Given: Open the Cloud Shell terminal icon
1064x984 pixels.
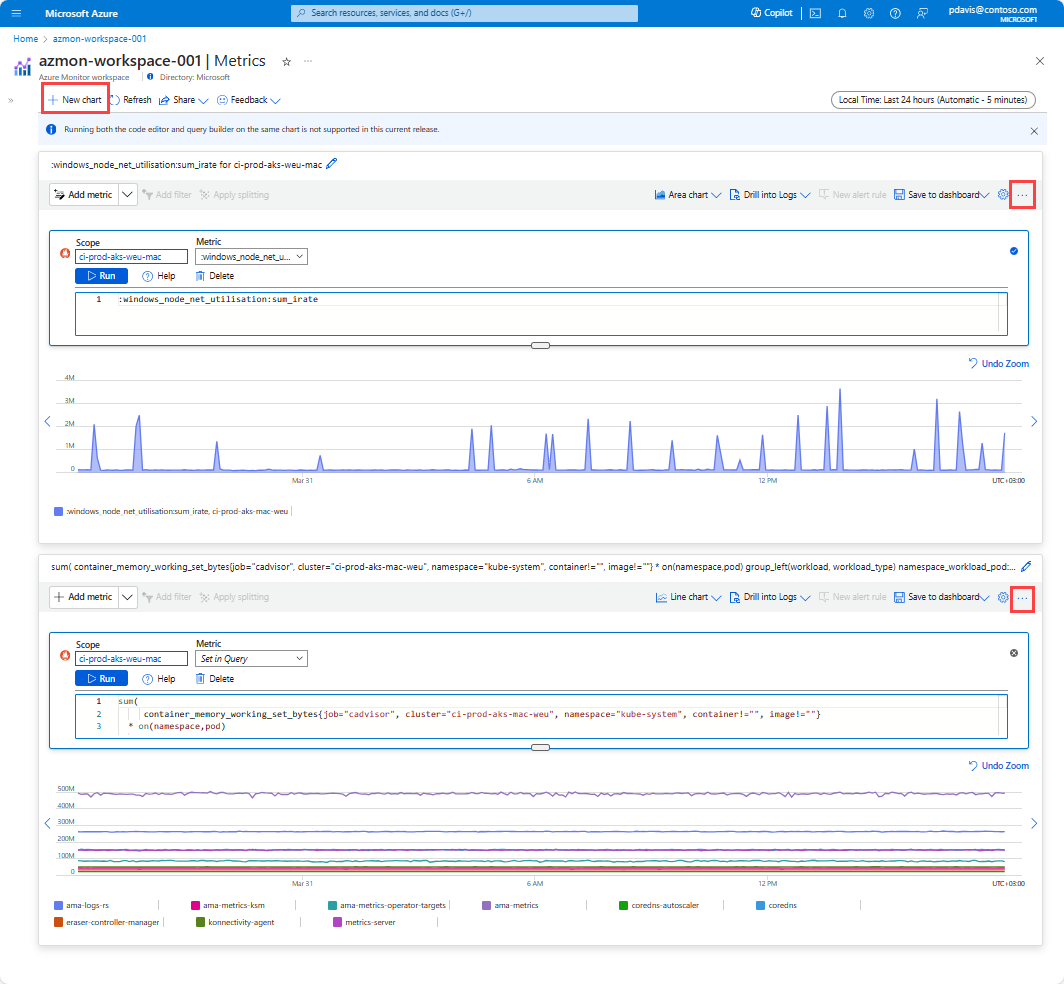Looking at the screenshot, I should tap(816, 13).
